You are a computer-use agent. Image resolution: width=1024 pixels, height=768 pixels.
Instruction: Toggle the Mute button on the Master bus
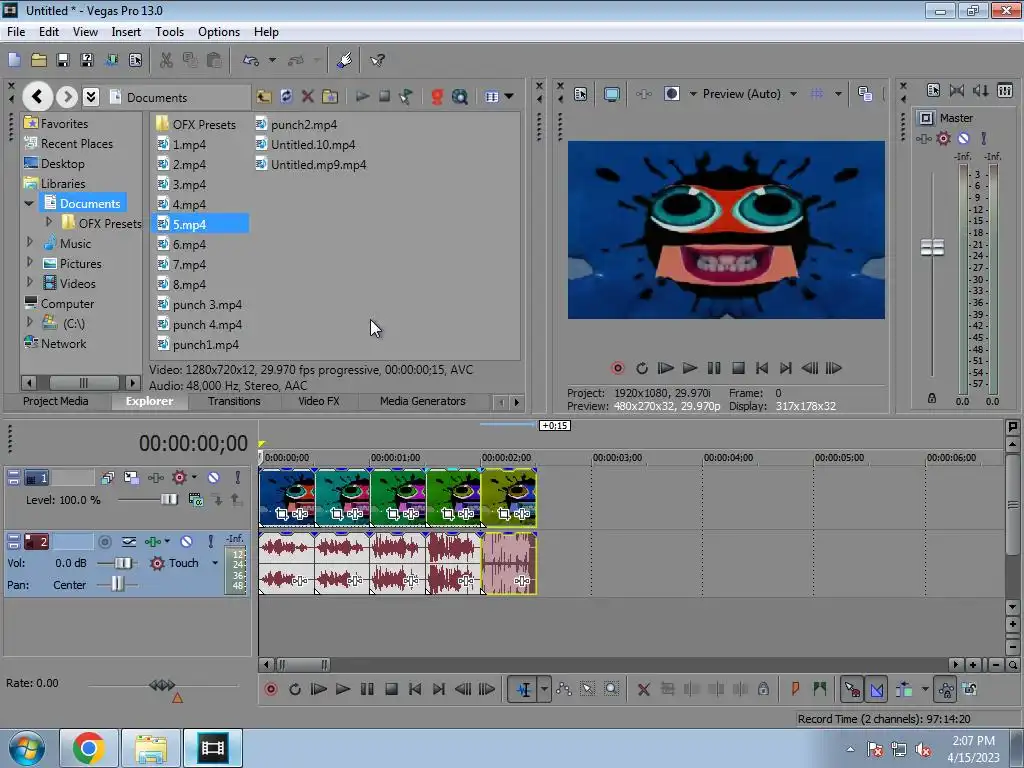[964, 138]
